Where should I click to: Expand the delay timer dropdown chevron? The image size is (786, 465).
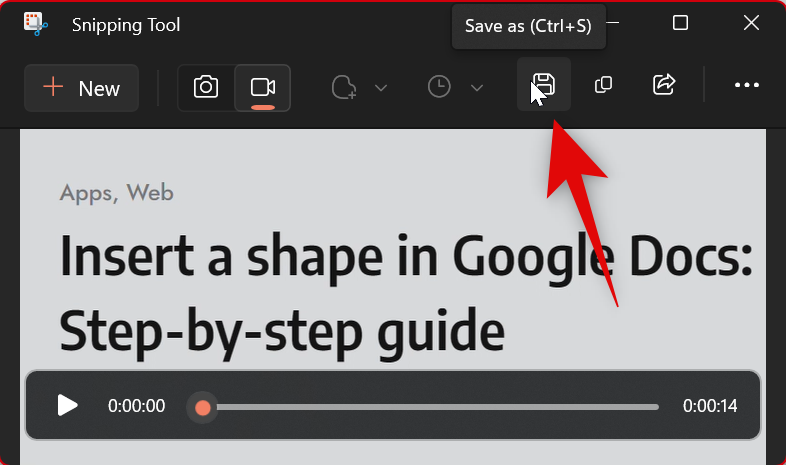(x=477, y=88)
